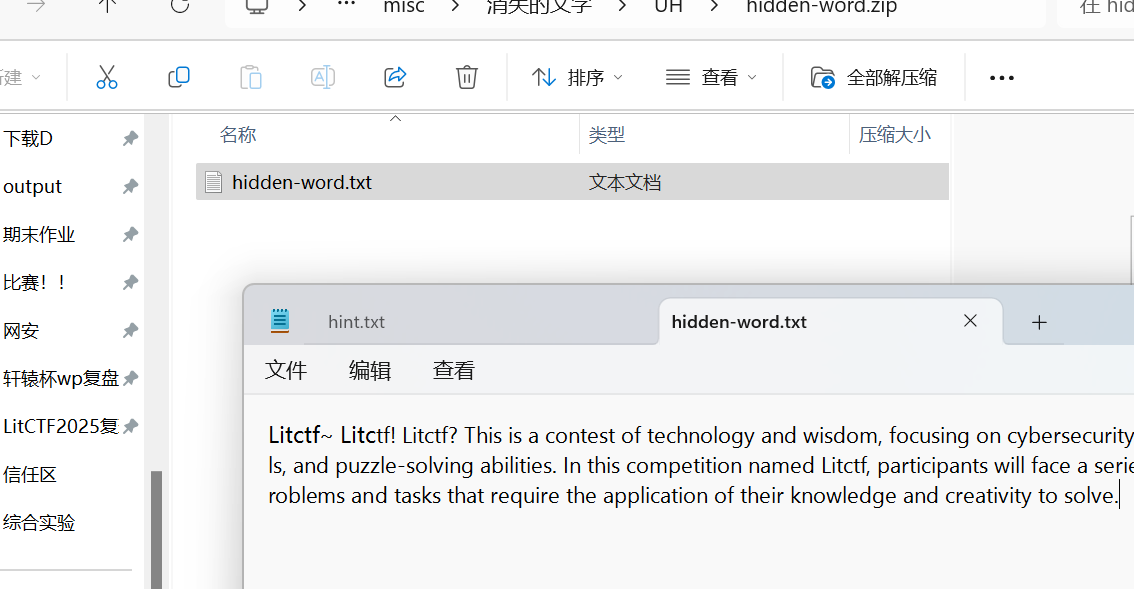This screenshot has width=1134, height=589.
Task: Open 网安 folder in sidebar
Action: click(x=21, y=331)
